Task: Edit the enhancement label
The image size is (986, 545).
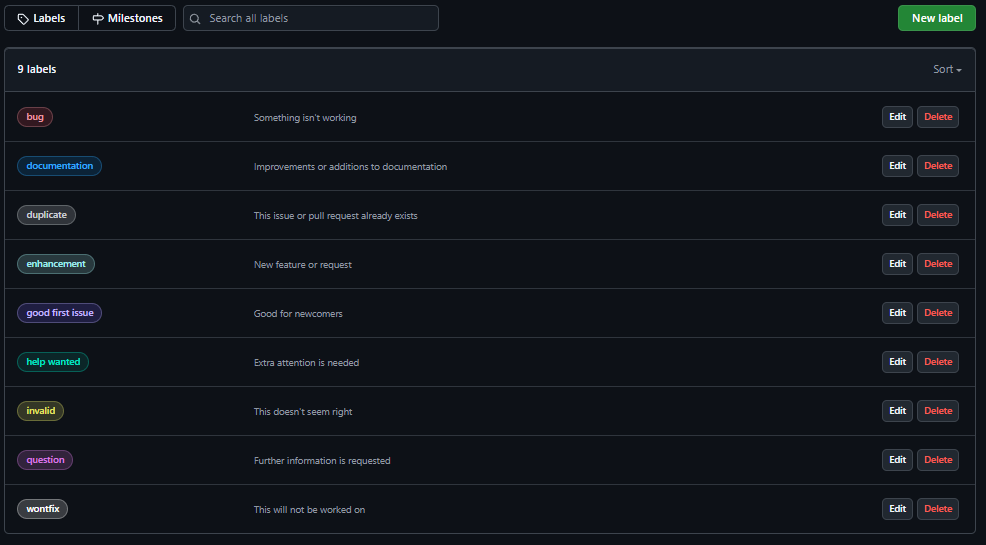Action: pyautogui.click(x=897, y=264)
